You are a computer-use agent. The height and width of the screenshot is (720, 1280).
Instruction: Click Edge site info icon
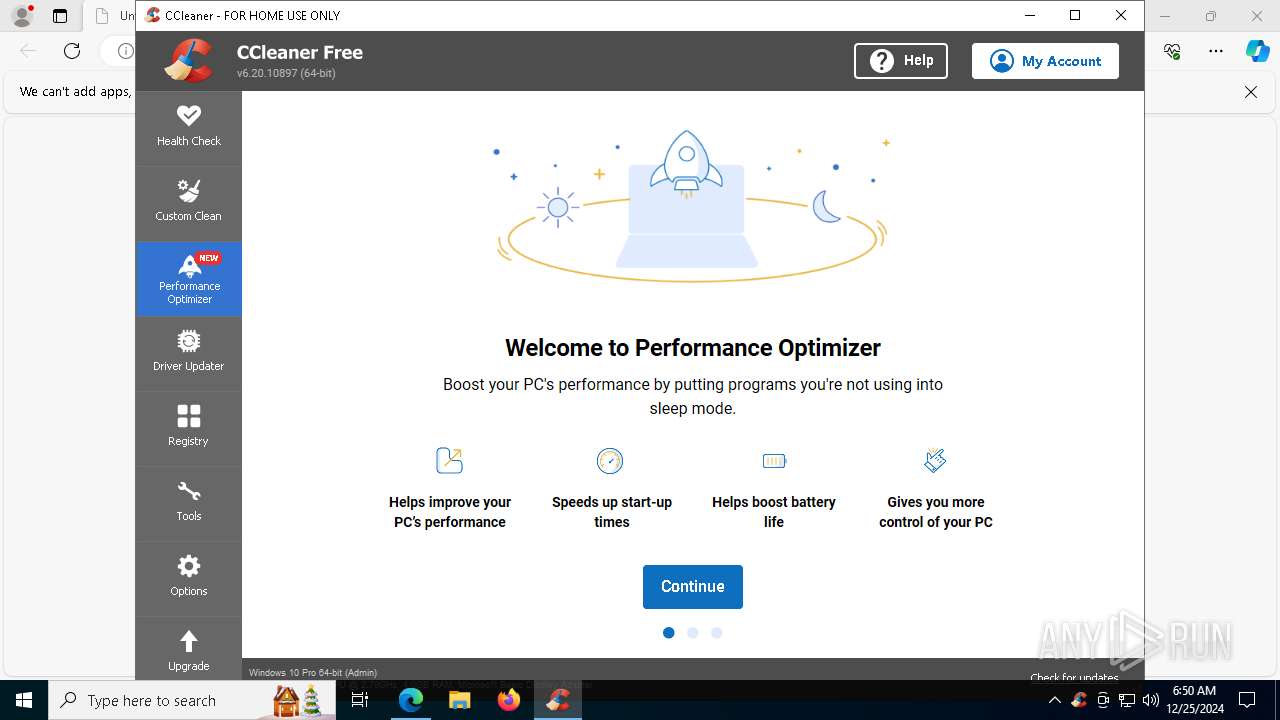[125, 51]
